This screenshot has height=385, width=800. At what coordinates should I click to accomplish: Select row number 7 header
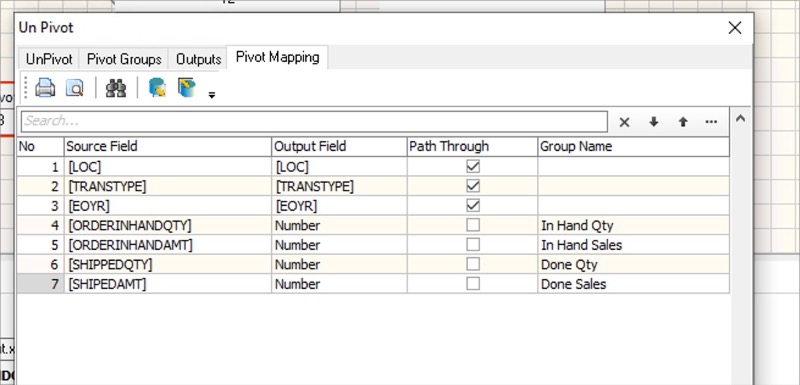40,284
